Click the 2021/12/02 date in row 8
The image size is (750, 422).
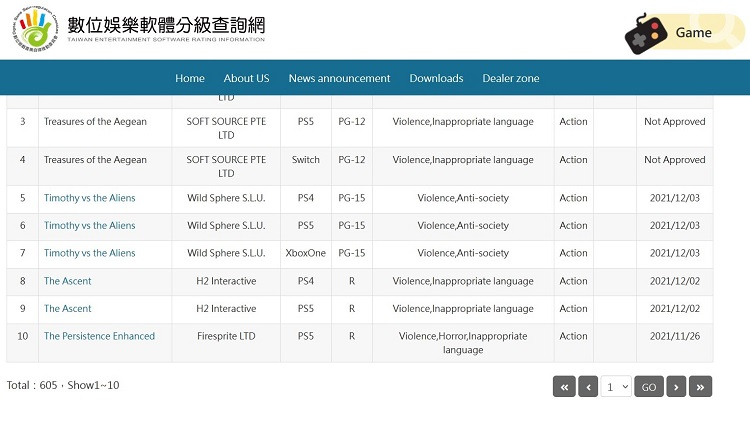[674, 281]
